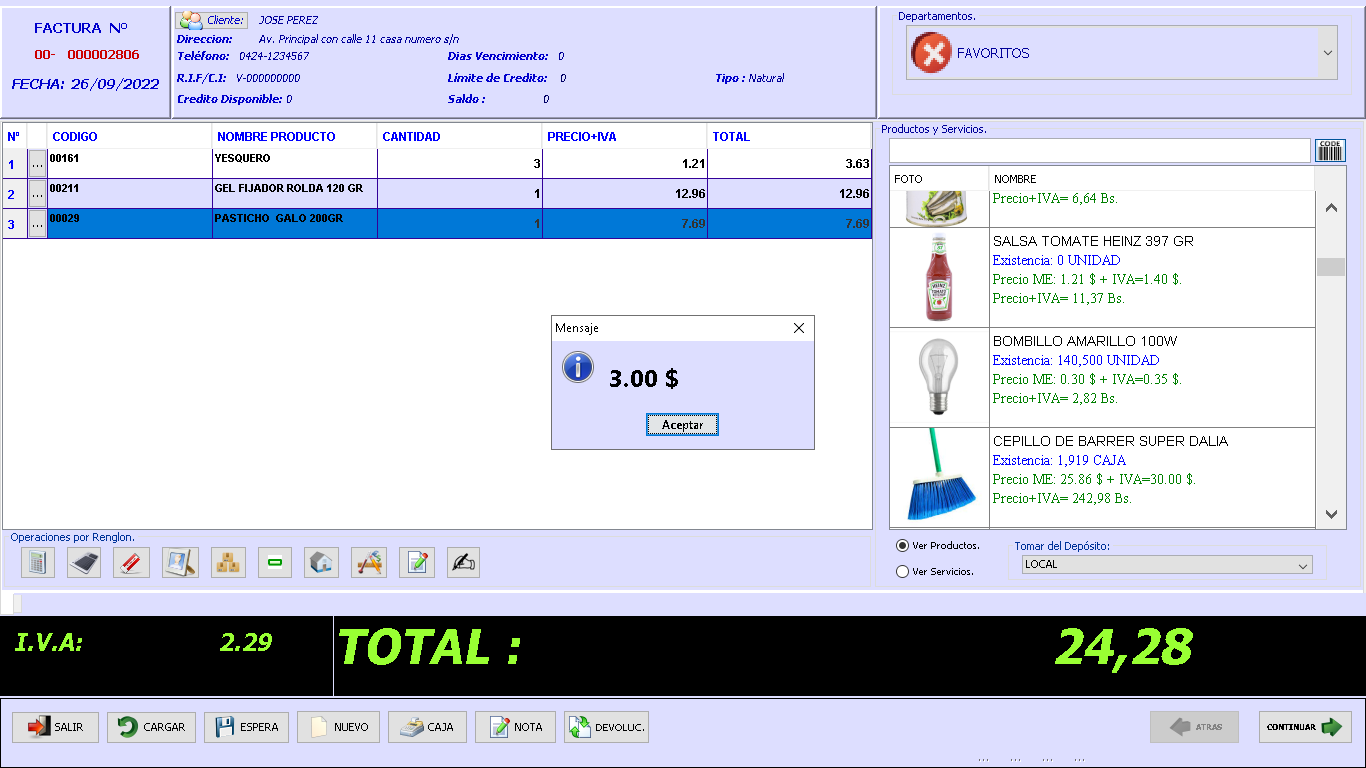Click the CANTIDAD column header
1366x768 pixels.
460,136
